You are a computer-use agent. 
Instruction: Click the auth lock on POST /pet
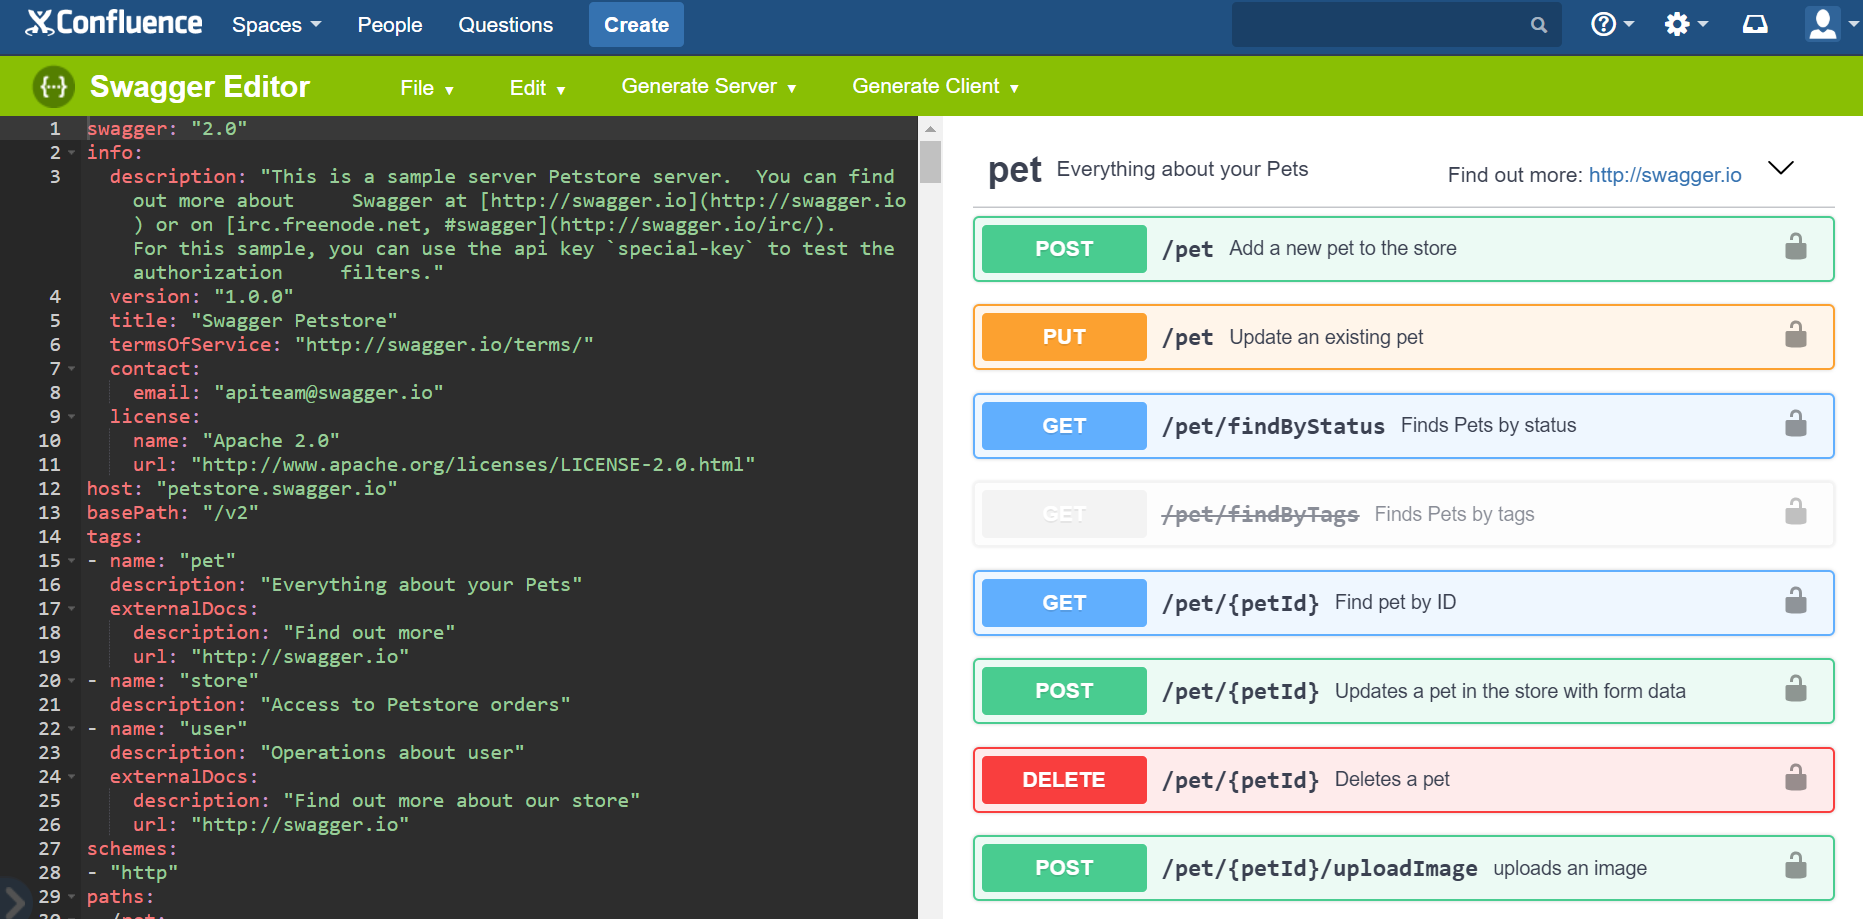[x=1796, y=247]
